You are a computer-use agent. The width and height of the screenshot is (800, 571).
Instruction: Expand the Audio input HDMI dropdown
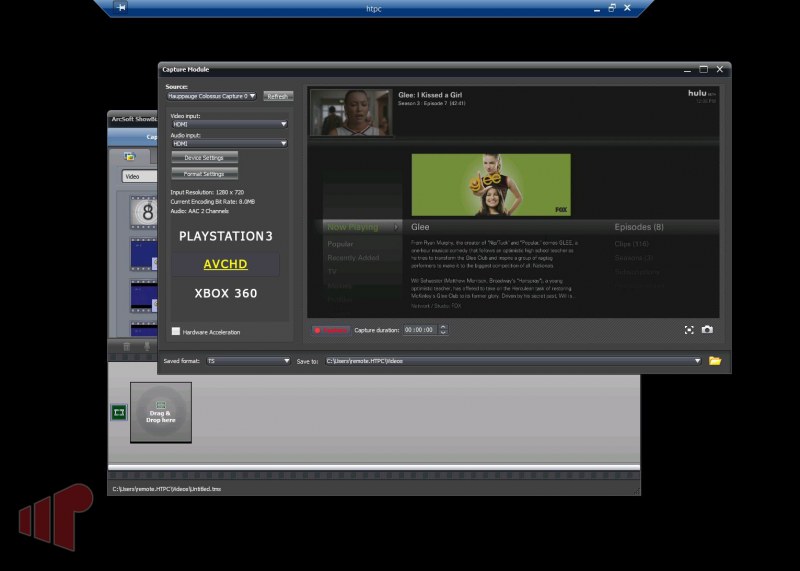[x=229, y=143]
